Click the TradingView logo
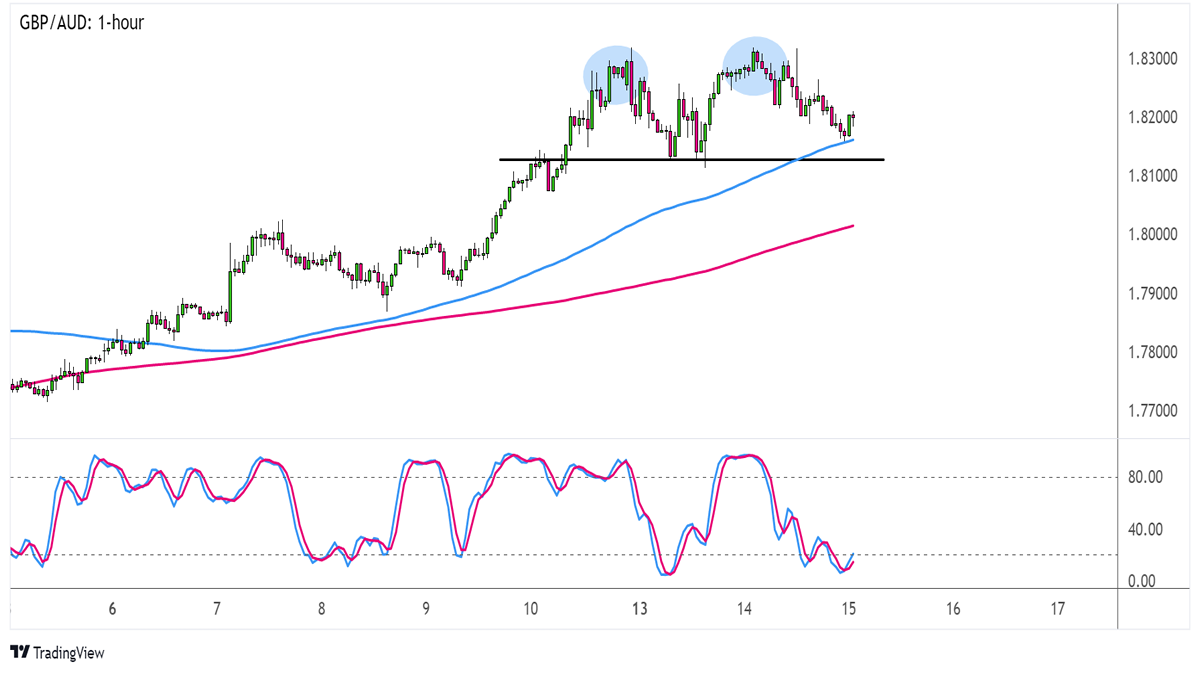Viewport: 1200px width, 675px height. click(x=57, y=653)
